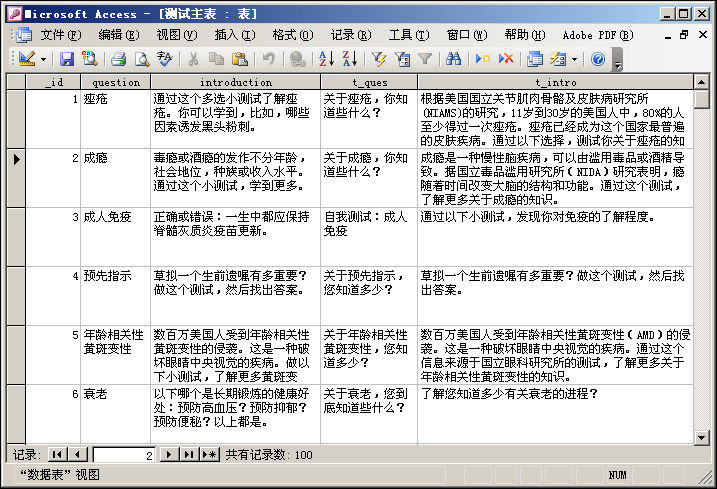Click the Spelling check icon
Screen dimensions: 717x489
click(165, 59)
